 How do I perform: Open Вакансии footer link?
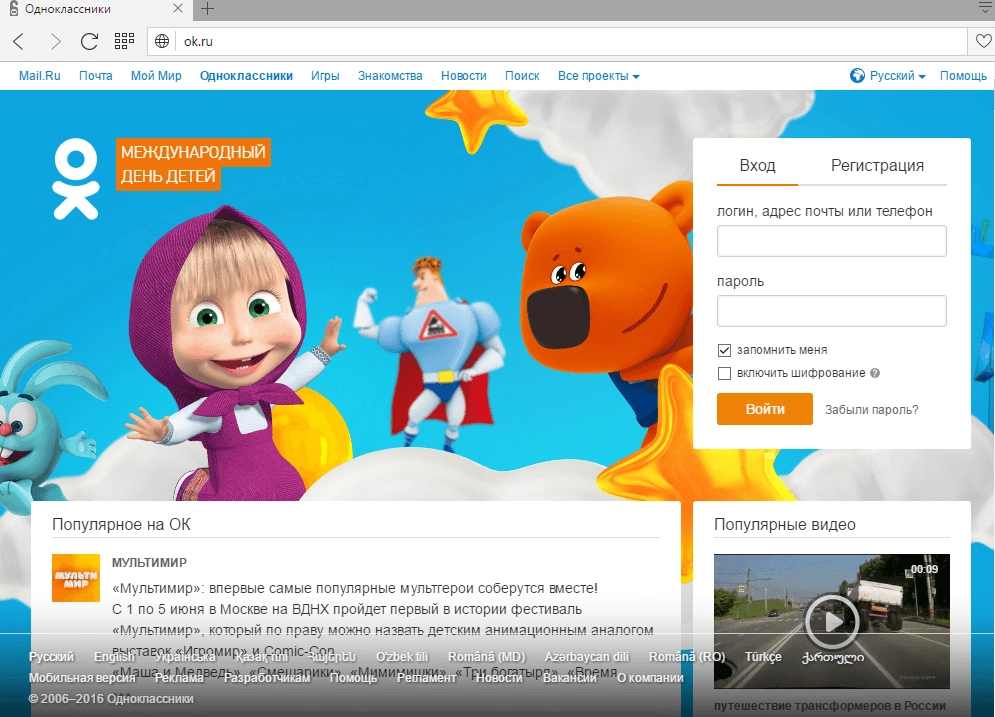click(x=569, y=678)
